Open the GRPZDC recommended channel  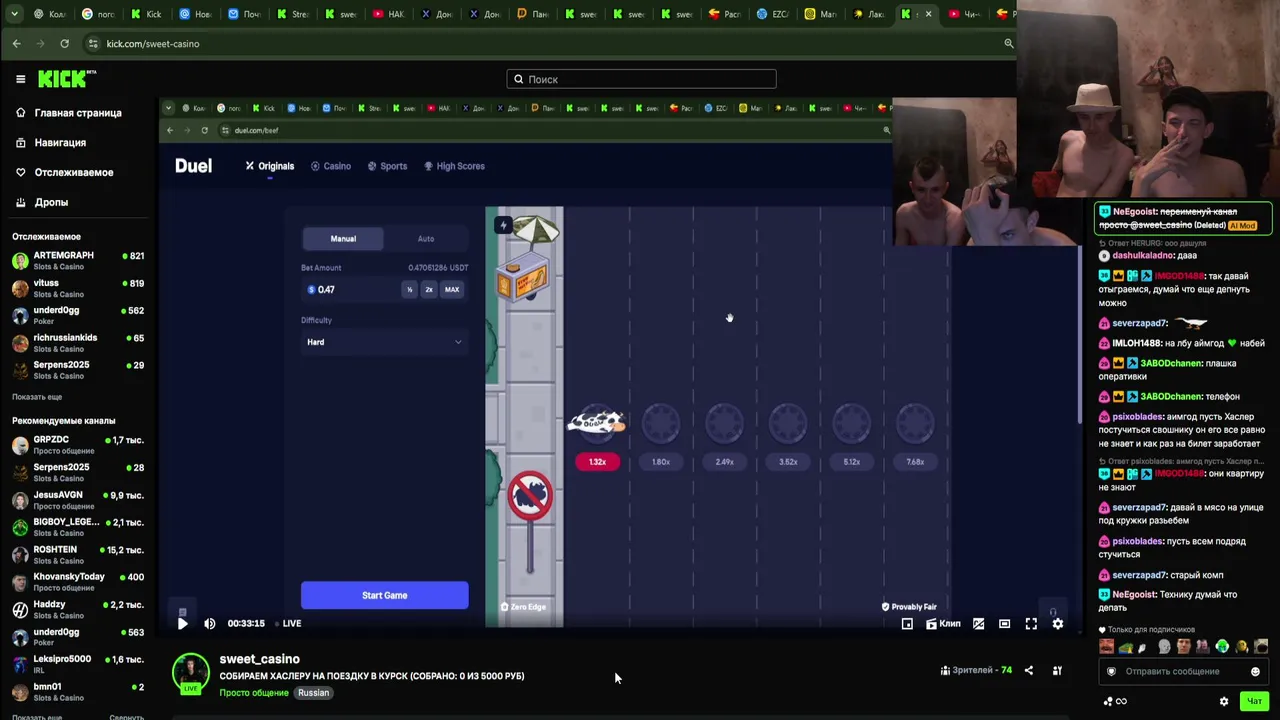[x=78, y=445]
